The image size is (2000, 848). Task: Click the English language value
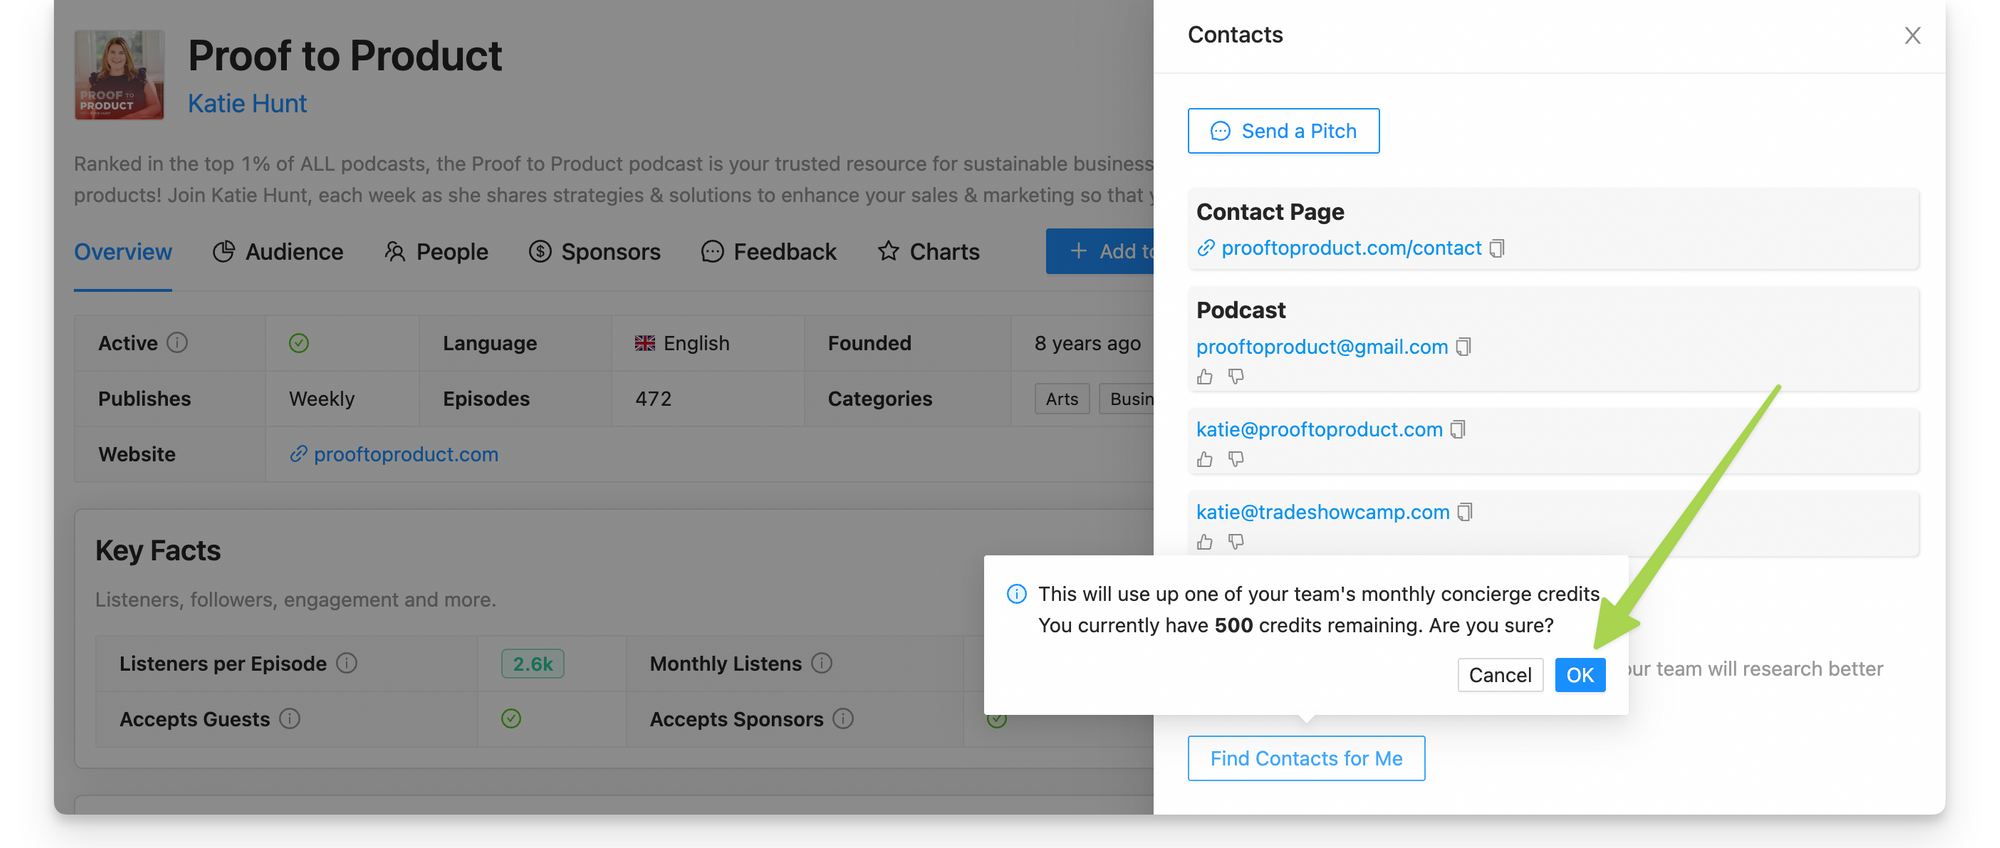[682, 343]
